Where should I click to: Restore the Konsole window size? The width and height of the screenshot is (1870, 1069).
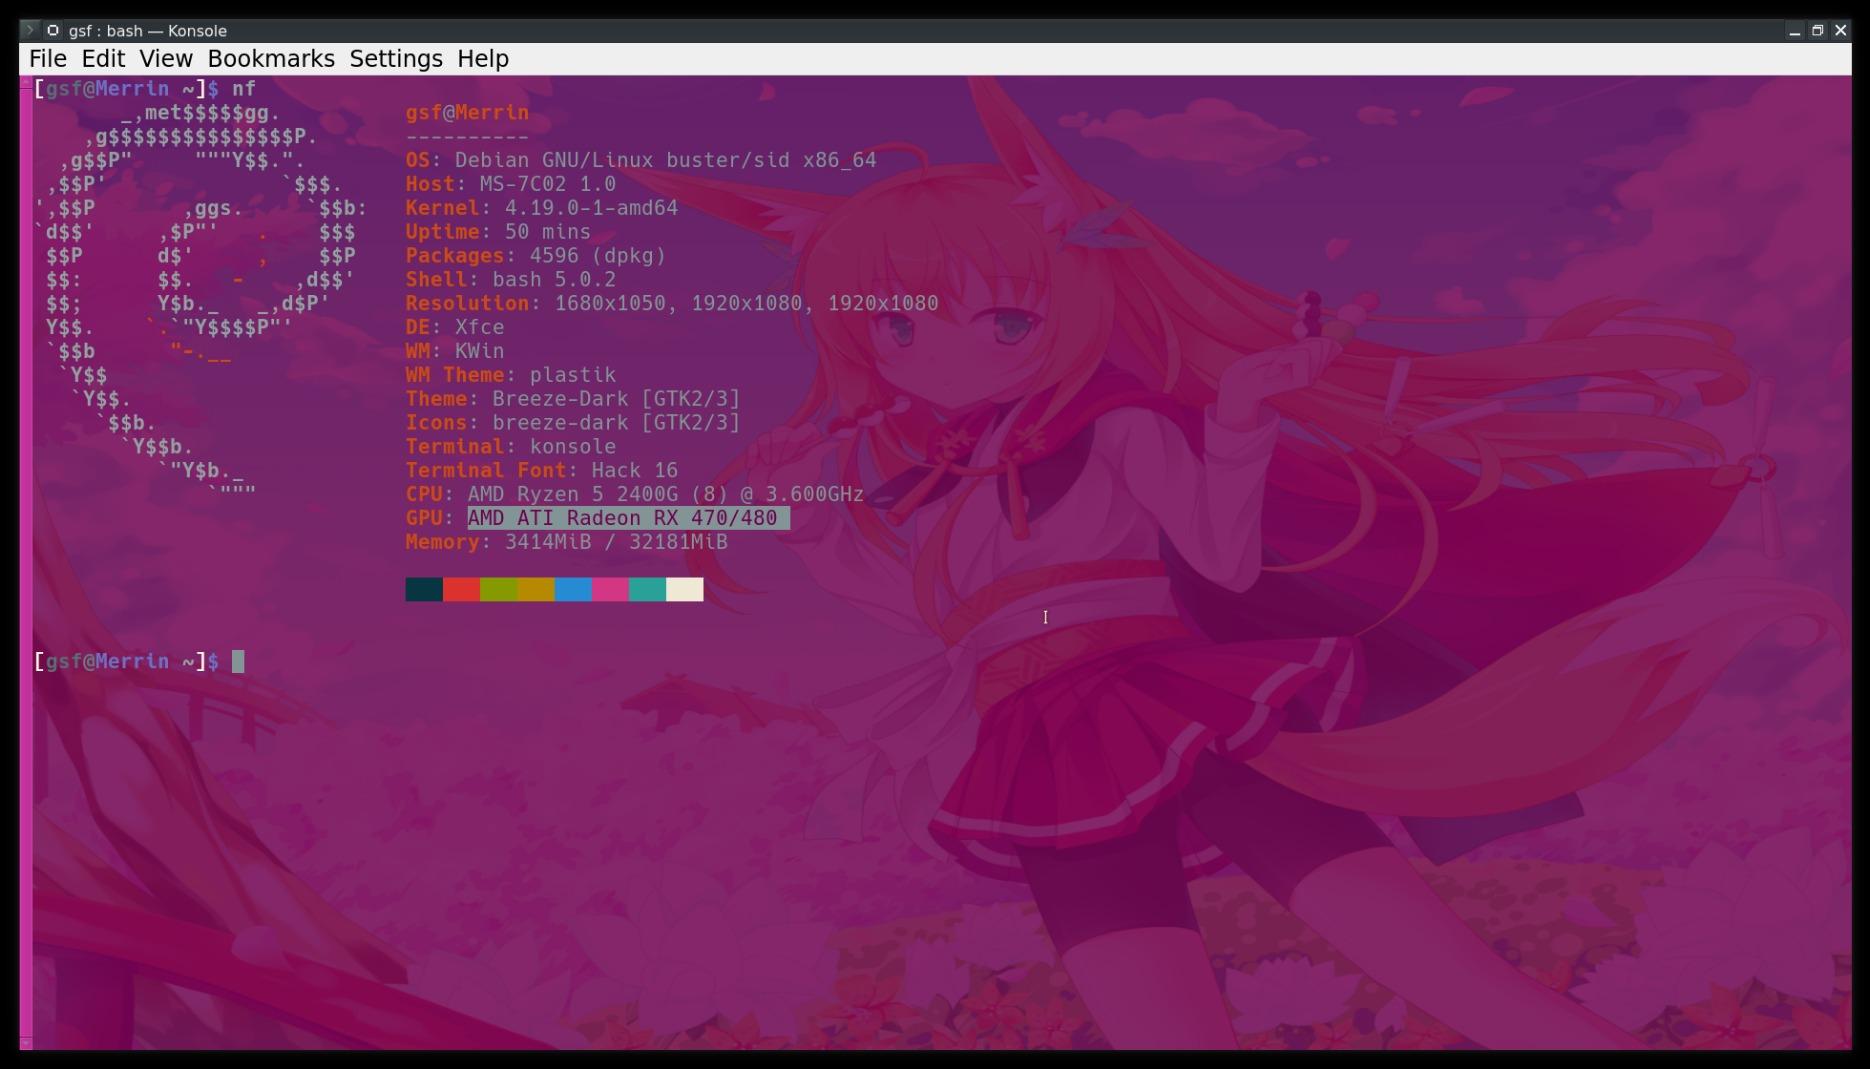(1818, 31)
